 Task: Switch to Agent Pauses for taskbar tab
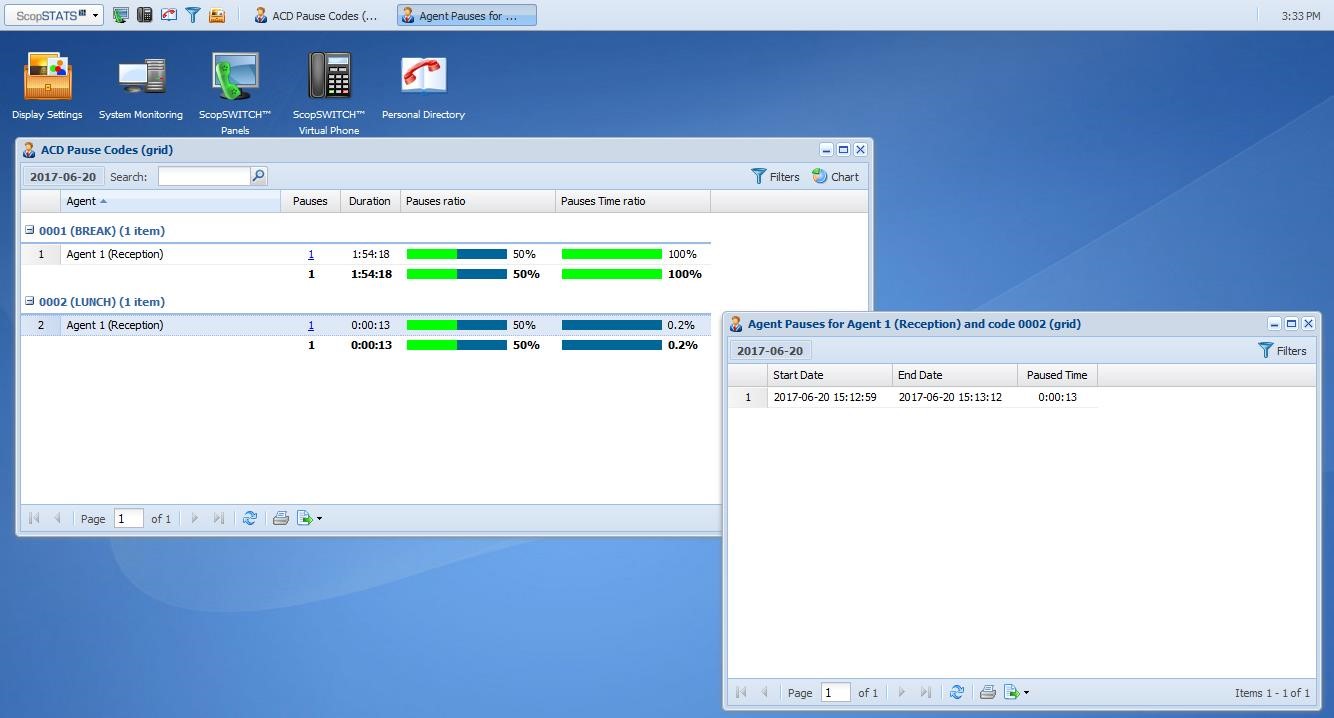point(467,15)
